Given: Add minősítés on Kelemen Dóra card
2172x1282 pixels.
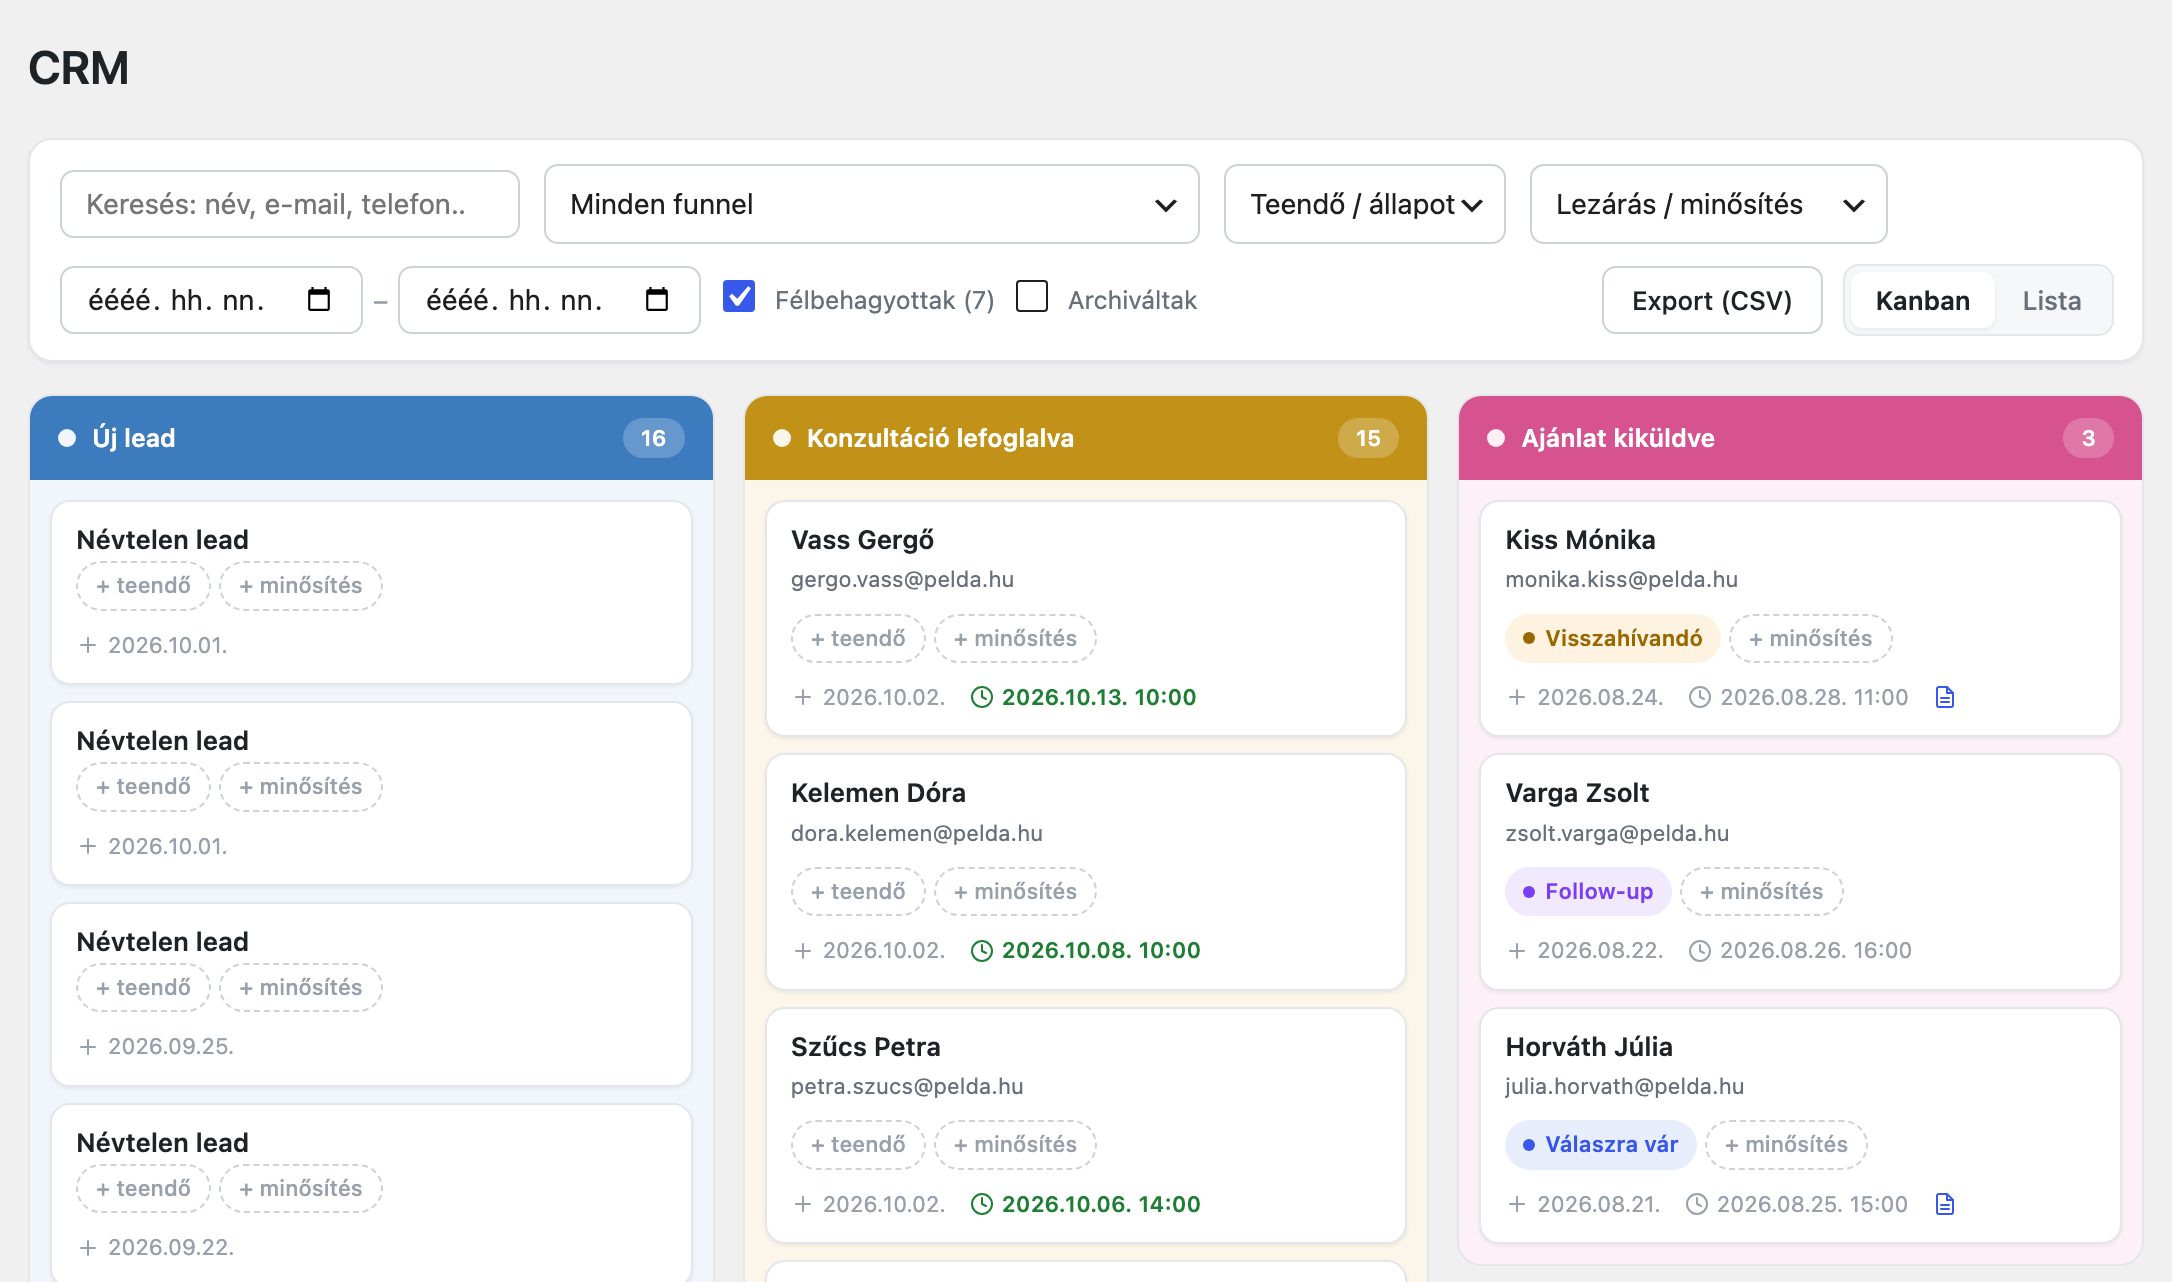Looking at the screenshot, I should pyautogui.click(x=1015, y=891).
